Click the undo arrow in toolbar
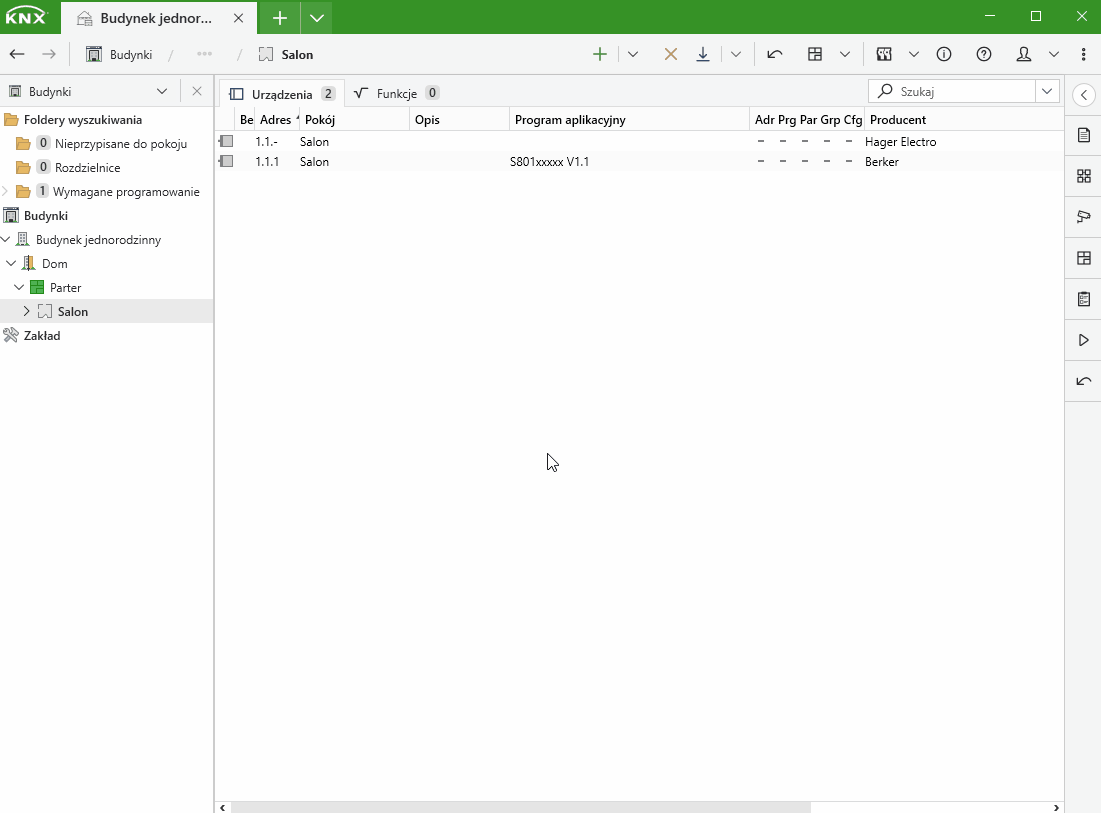Viewport: 1101px width, 813px height. coord(775,55)
